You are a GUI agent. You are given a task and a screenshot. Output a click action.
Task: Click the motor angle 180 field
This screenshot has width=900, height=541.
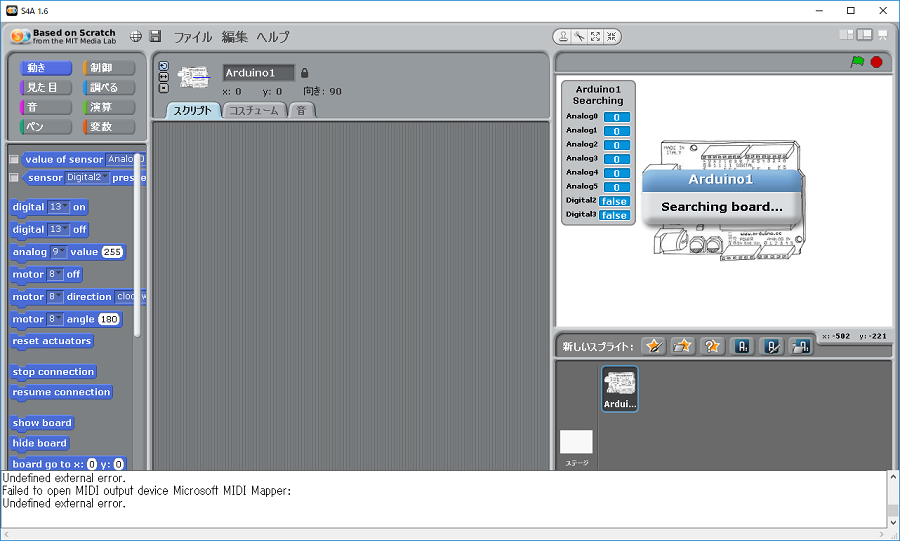(109, 319)
